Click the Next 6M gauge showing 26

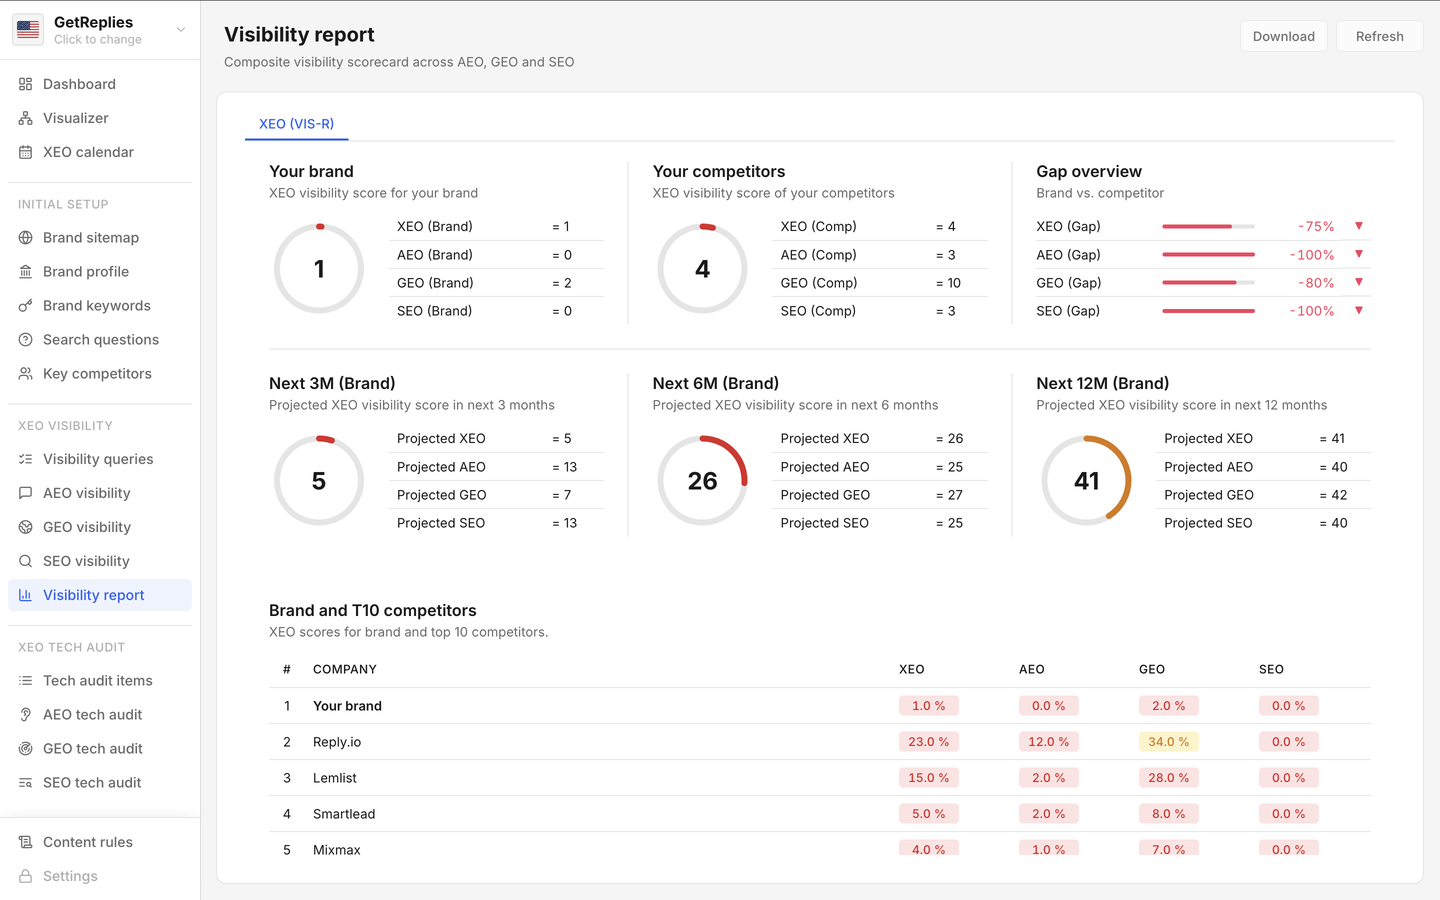pos(703,481)
